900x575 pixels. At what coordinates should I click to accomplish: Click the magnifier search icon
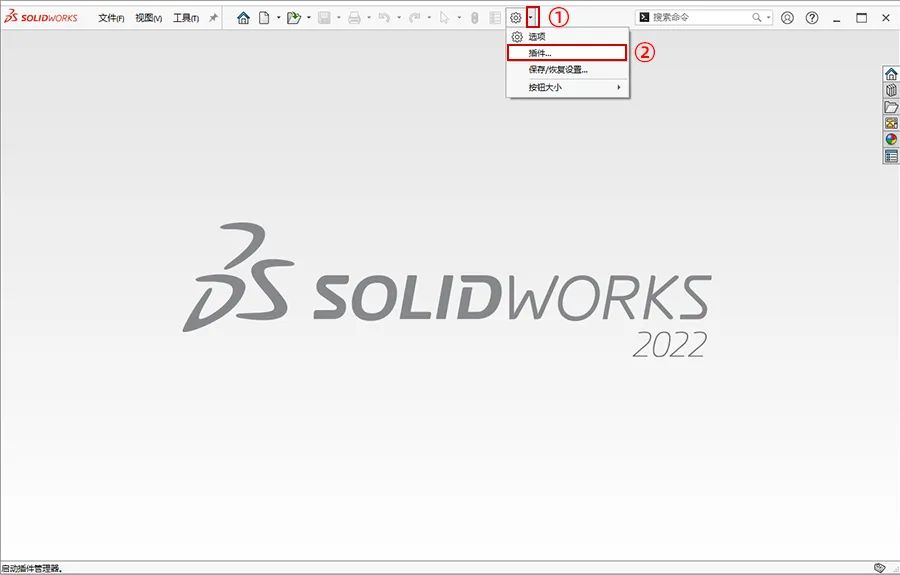(757, 18)
